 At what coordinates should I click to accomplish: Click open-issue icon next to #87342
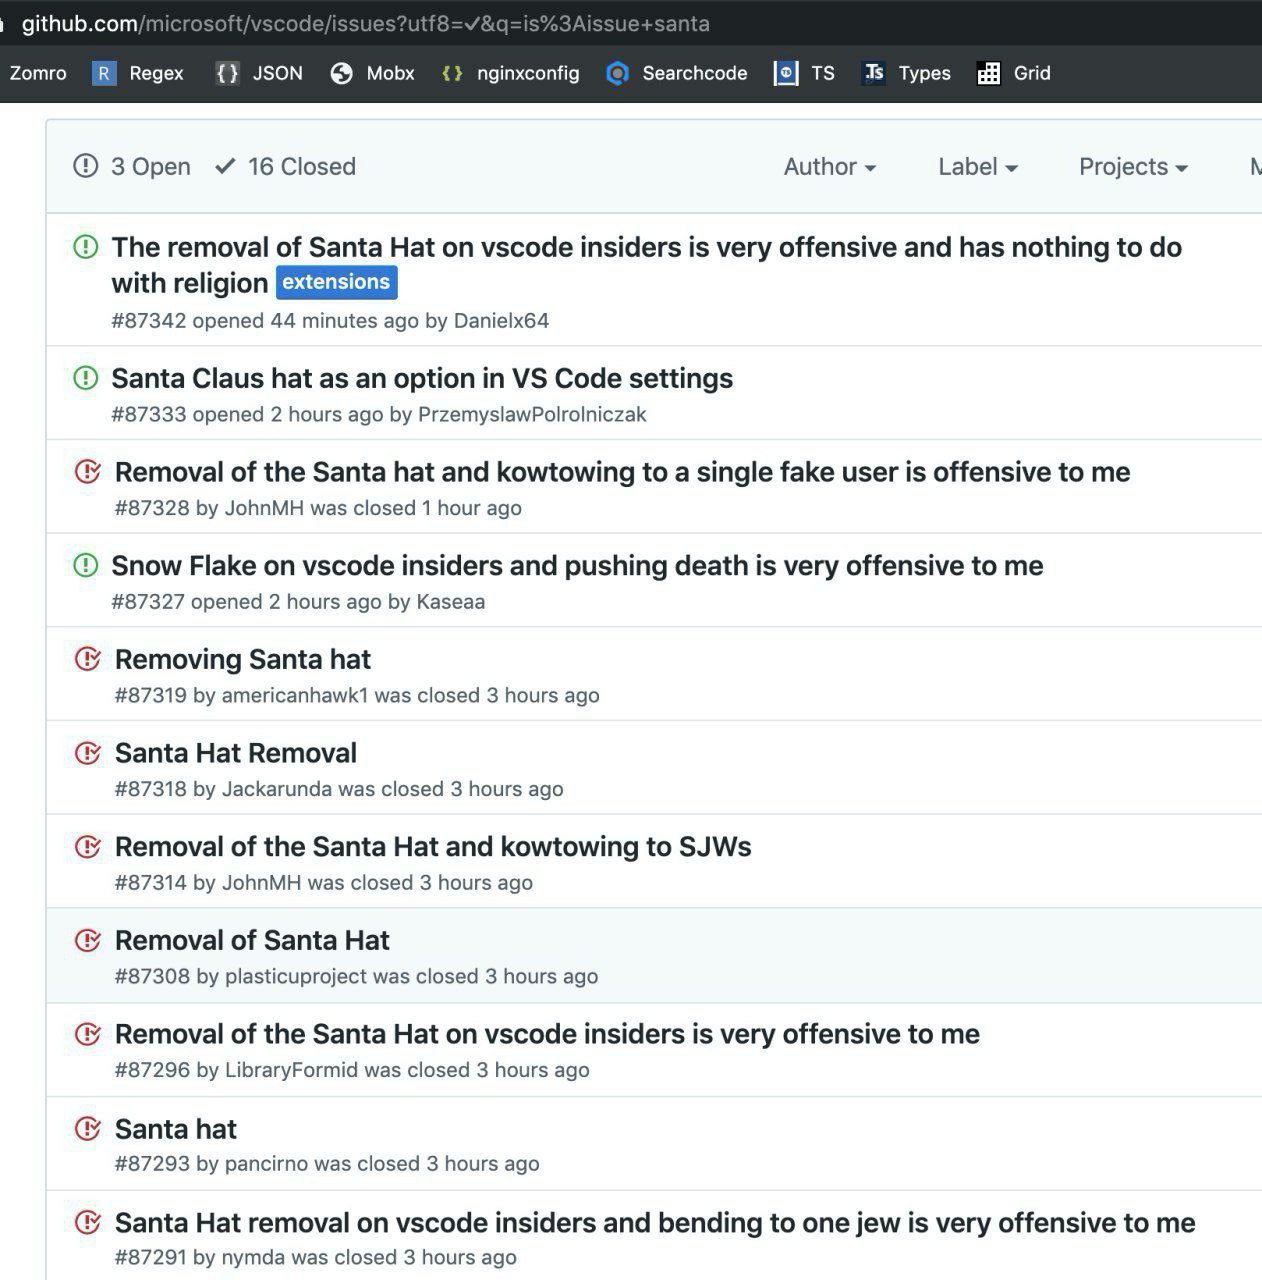tap(86, 246)
